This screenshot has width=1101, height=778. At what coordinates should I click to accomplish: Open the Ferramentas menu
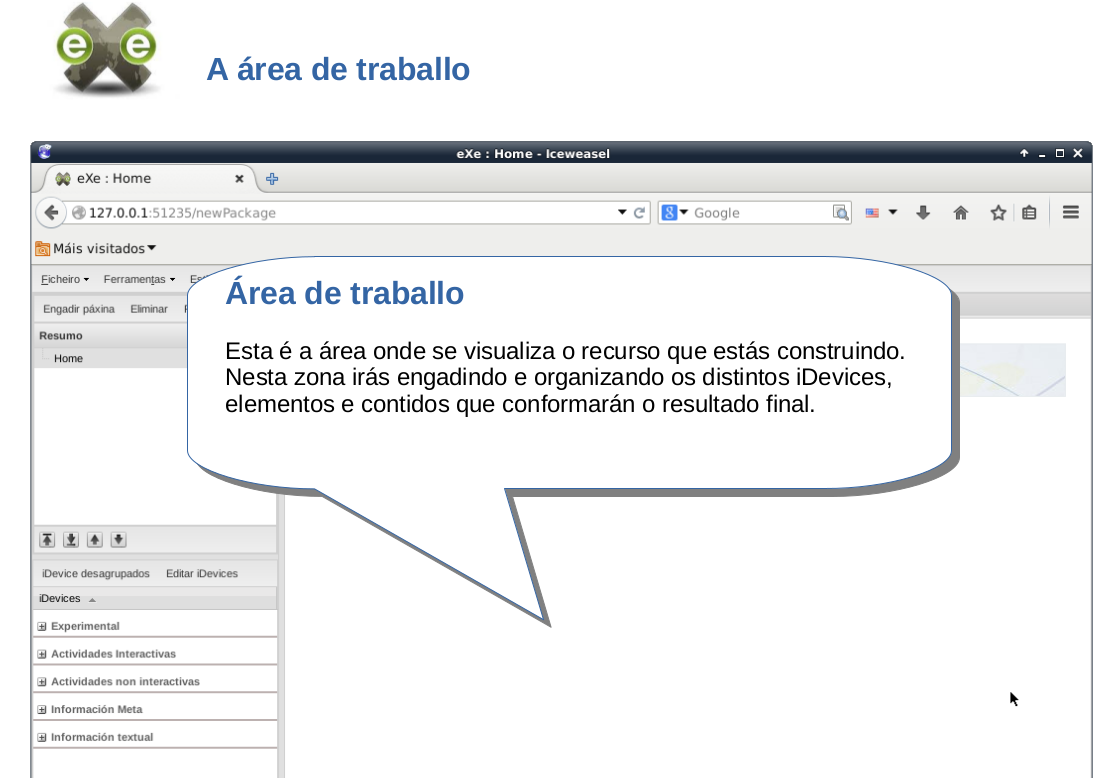click(x=139, y=280)
